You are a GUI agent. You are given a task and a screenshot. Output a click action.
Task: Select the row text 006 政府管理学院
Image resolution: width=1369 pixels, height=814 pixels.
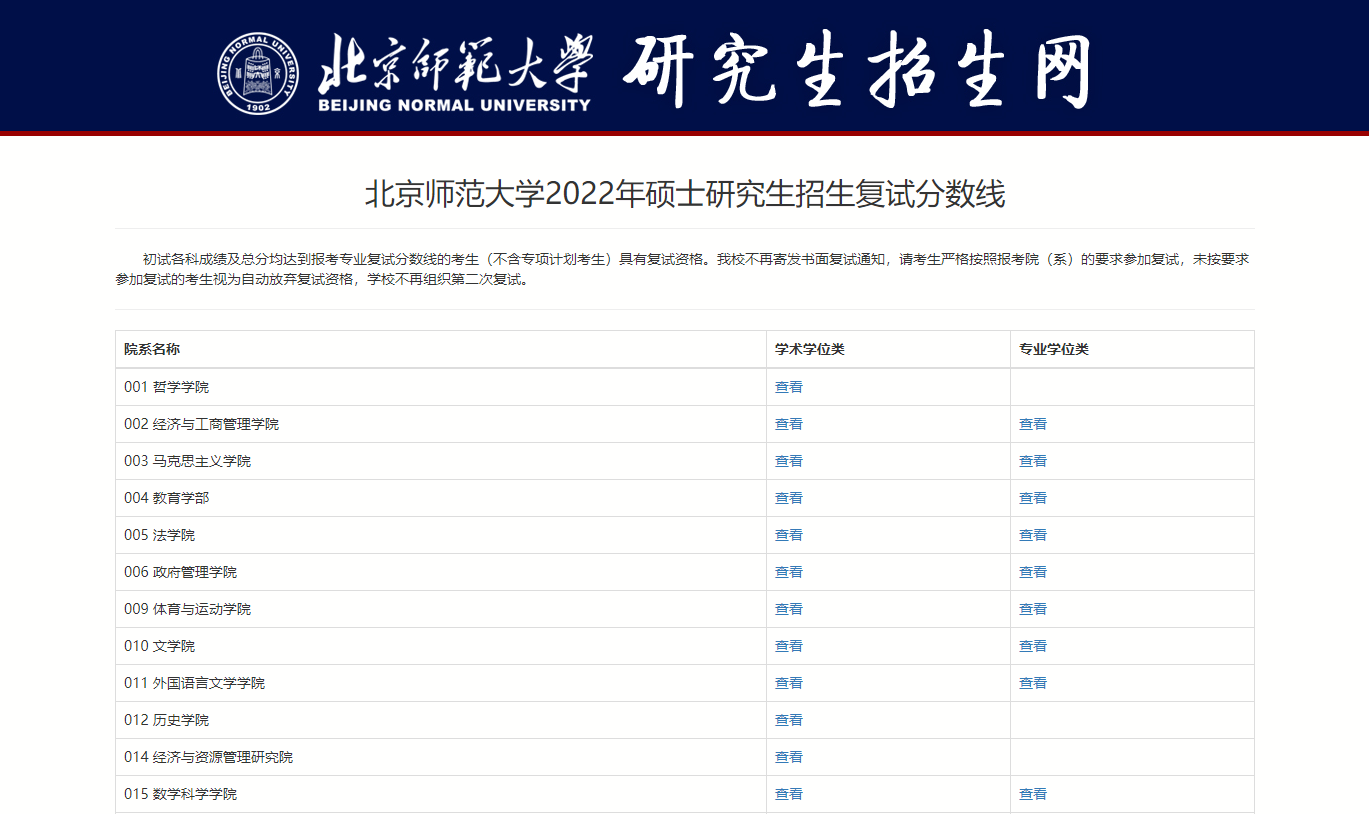[x=181, y=572]
